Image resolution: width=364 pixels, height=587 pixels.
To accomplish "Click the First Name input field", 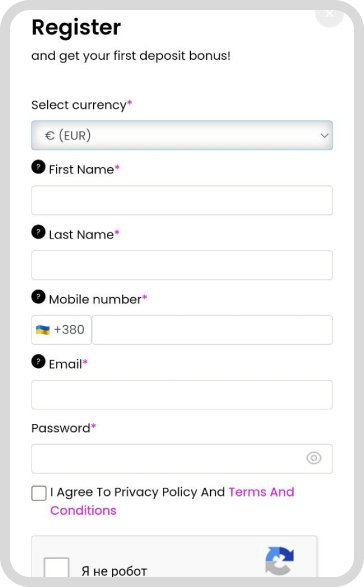I will coord(182,200).
